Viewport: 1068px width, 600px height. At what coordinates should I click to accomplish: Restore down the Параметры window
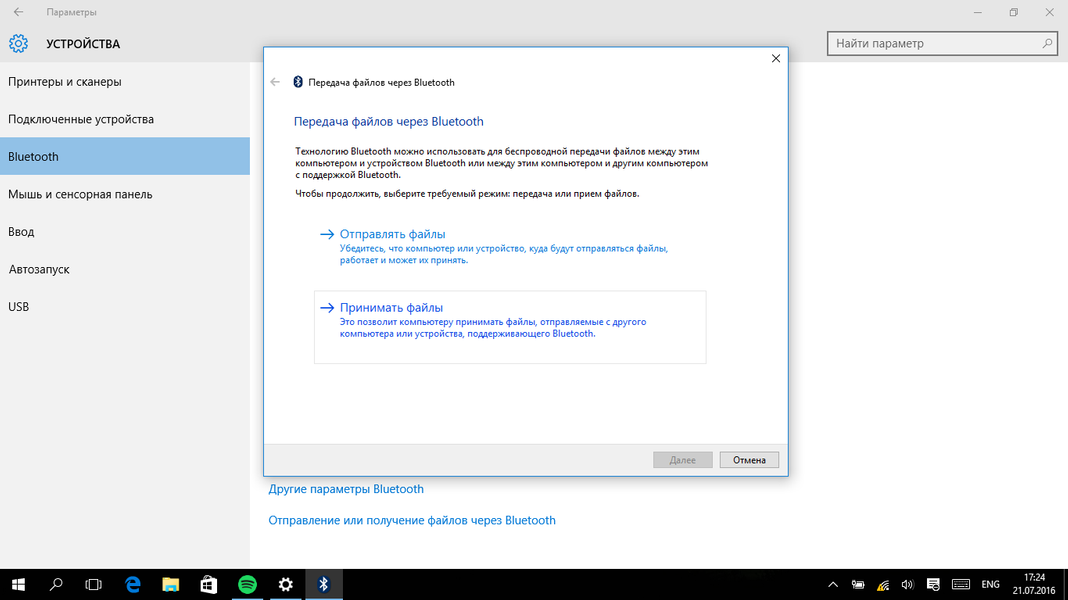pyautogui.click(x=1014, y=12)
